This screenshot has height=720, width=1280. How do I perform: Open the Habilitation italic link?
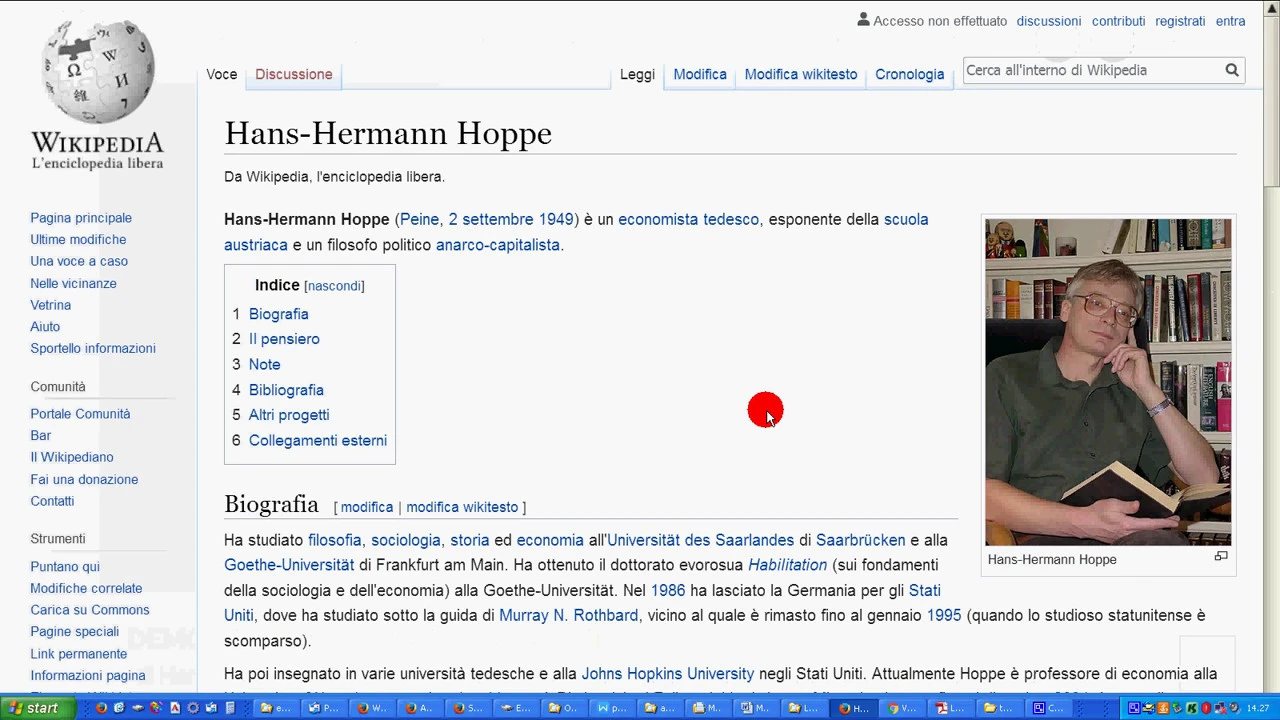click(787, 565)
